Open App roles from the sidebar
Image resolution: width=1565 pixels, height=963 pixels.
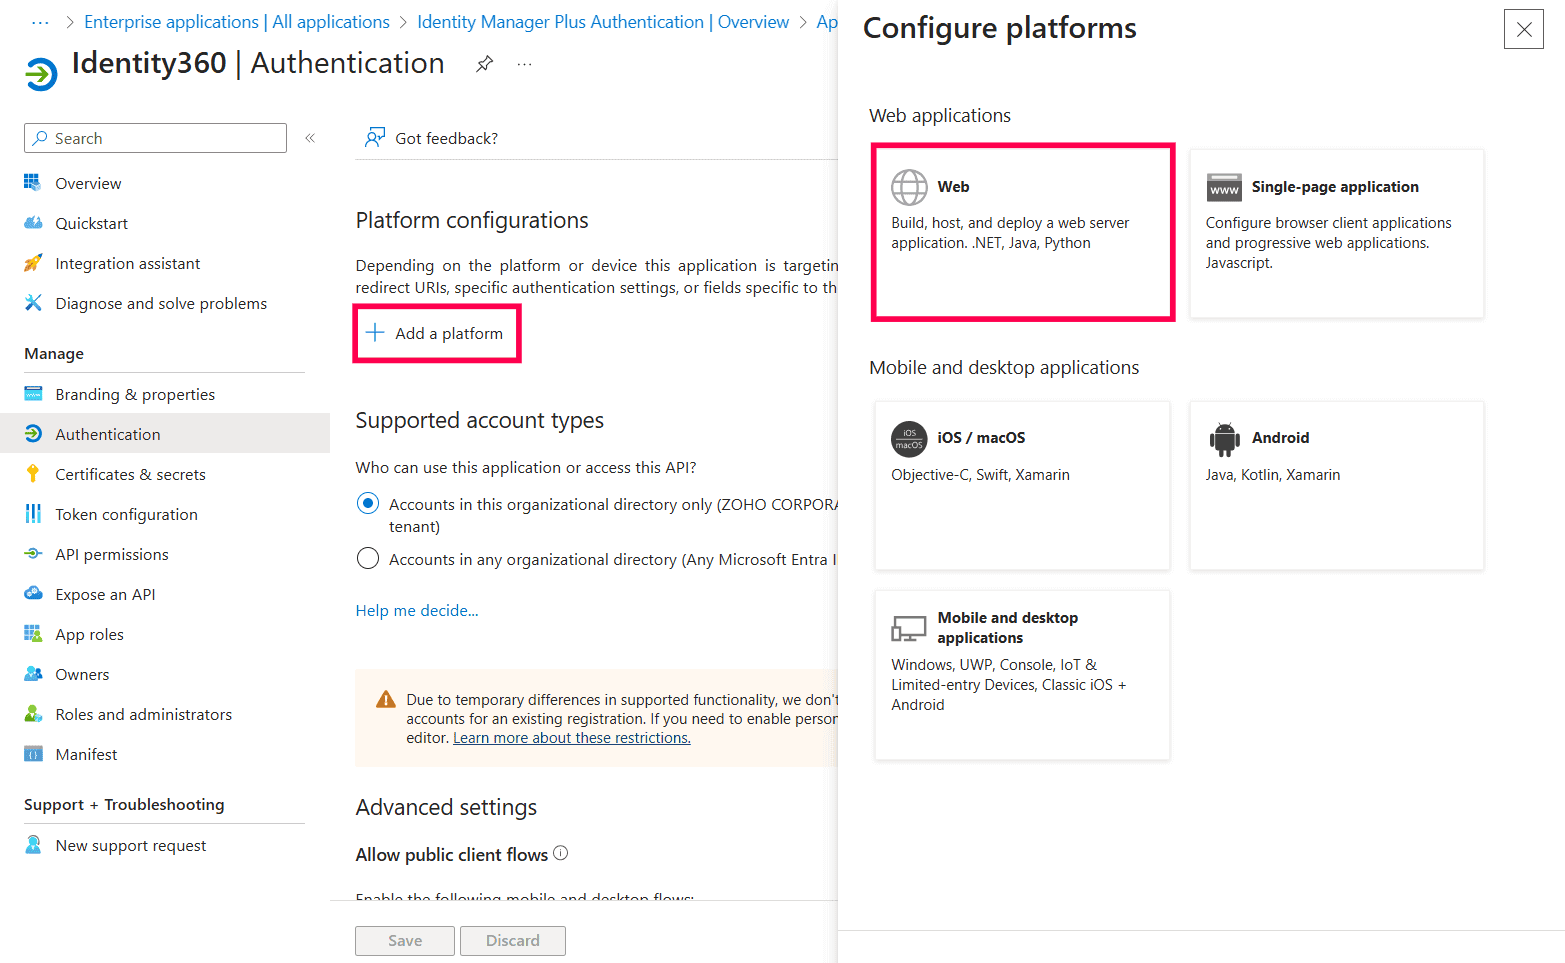tap(87, 633)
